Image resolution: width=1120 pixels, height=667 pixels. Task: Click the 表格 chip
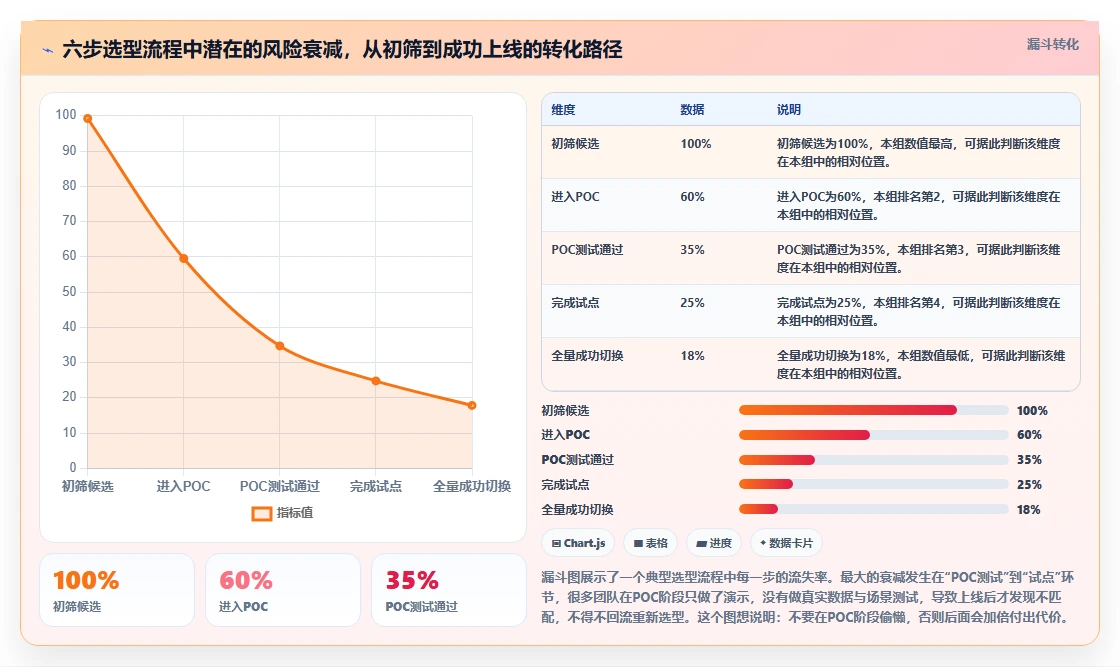point(650,543)
